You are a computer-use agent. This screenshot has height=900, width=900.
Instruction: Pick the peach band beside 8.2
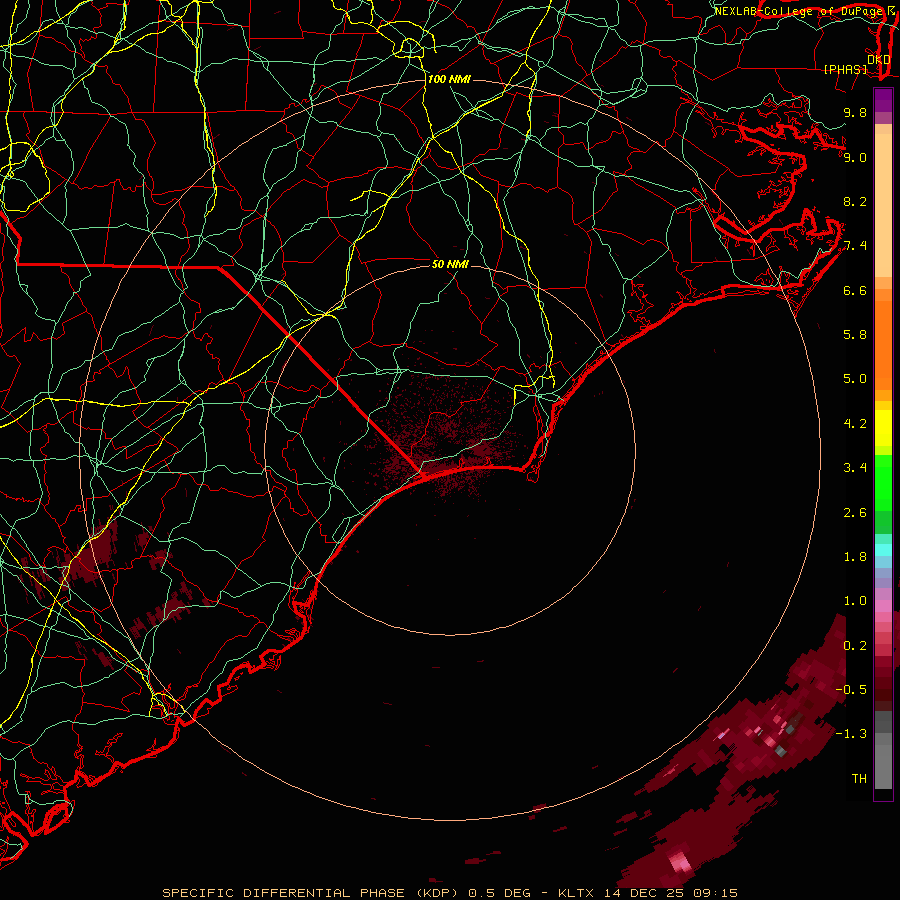pyautogui.click(x=883, y=205)
